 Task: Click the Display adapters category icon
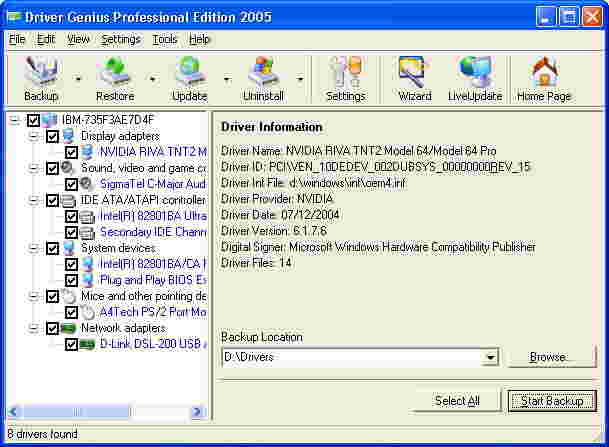(68, 136)
